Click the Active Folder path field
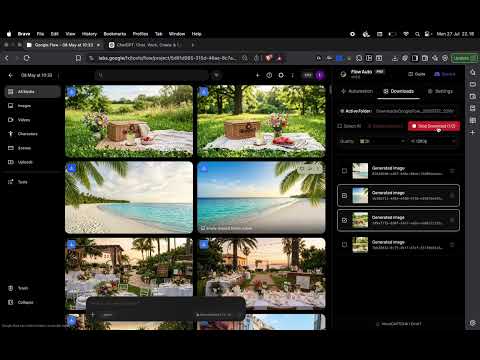 point(415,111)
